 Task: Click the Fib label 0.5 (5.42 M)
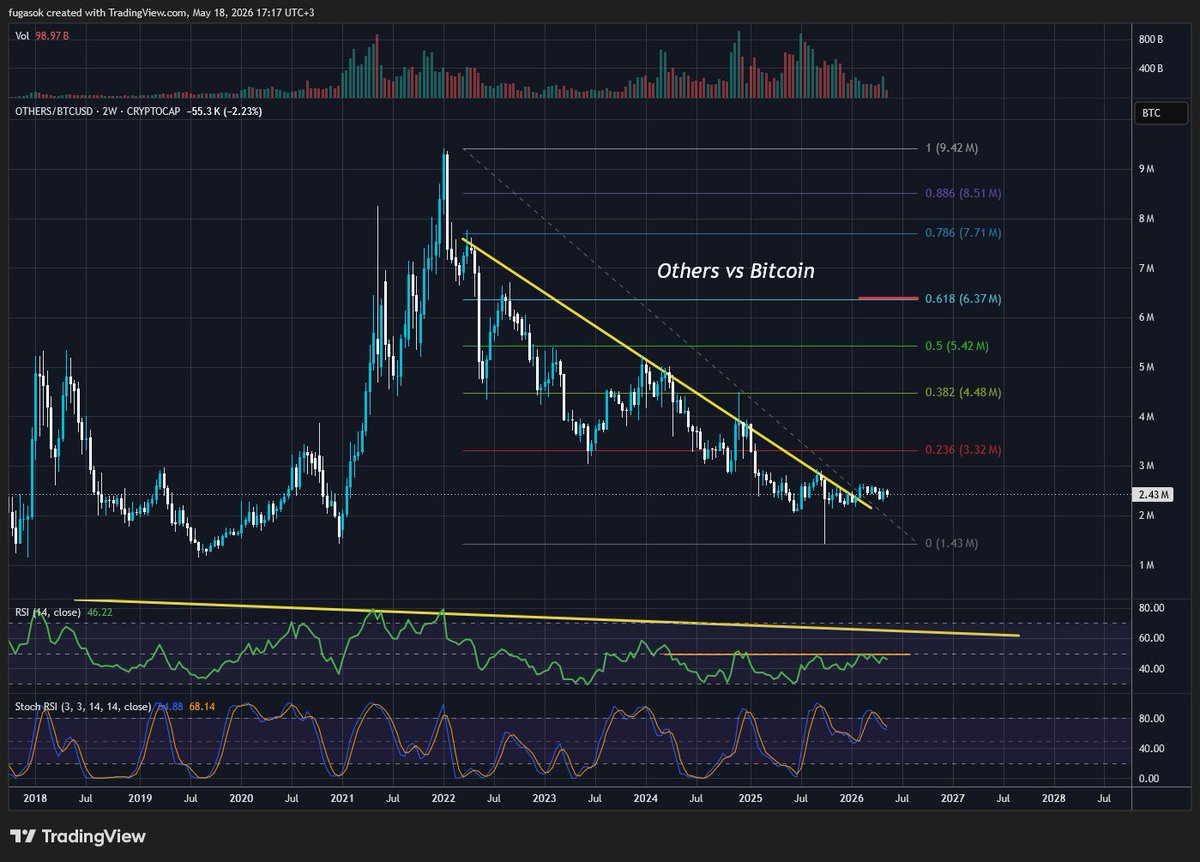tap(956, 346)
